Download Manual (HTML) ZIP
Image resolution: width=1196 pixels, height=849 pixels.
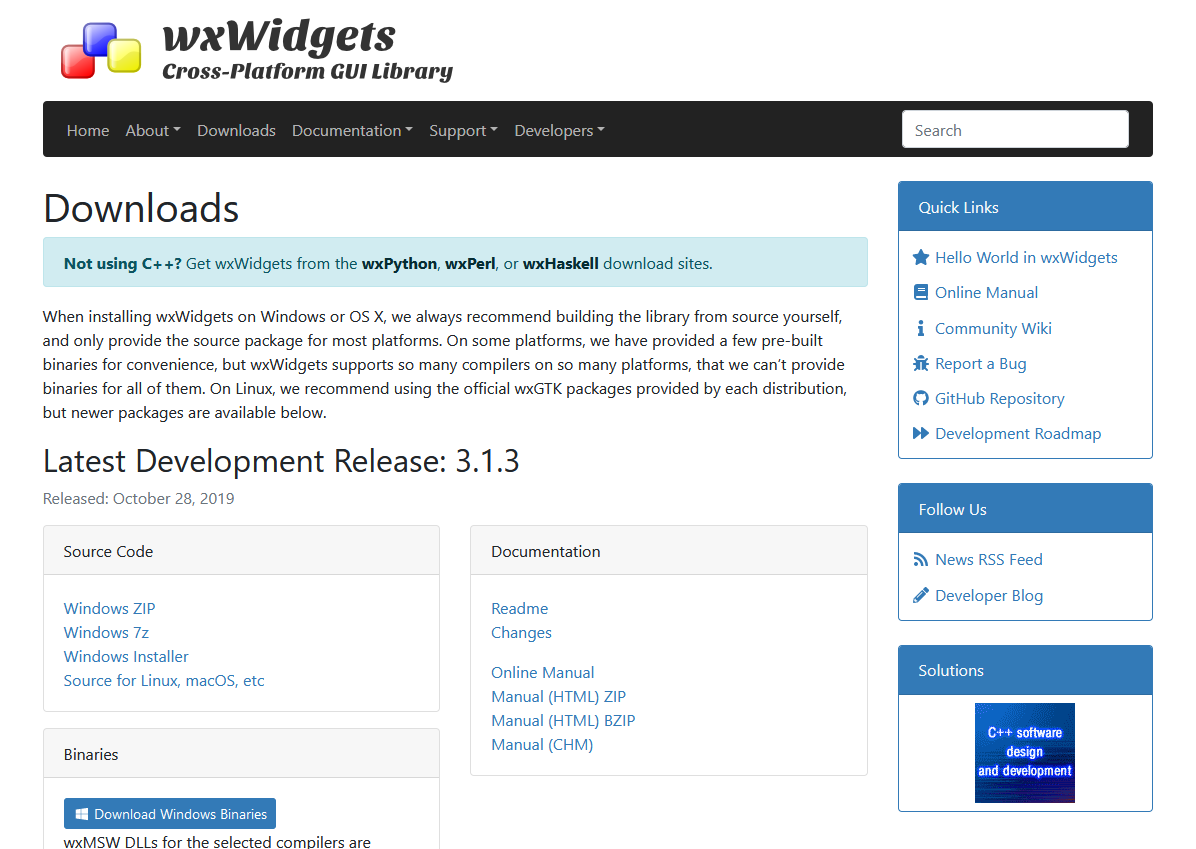pos(558,696)
